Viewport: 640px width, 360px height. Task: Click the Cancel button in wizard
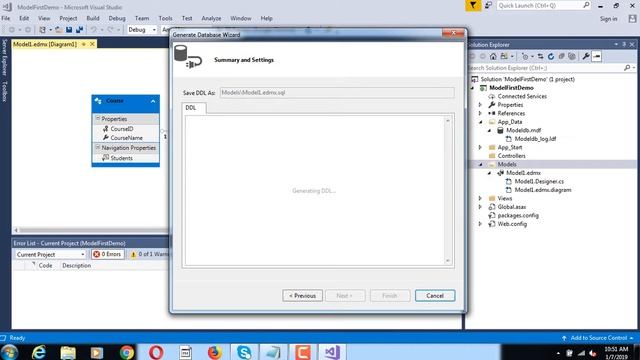click(x=435, y=296)
